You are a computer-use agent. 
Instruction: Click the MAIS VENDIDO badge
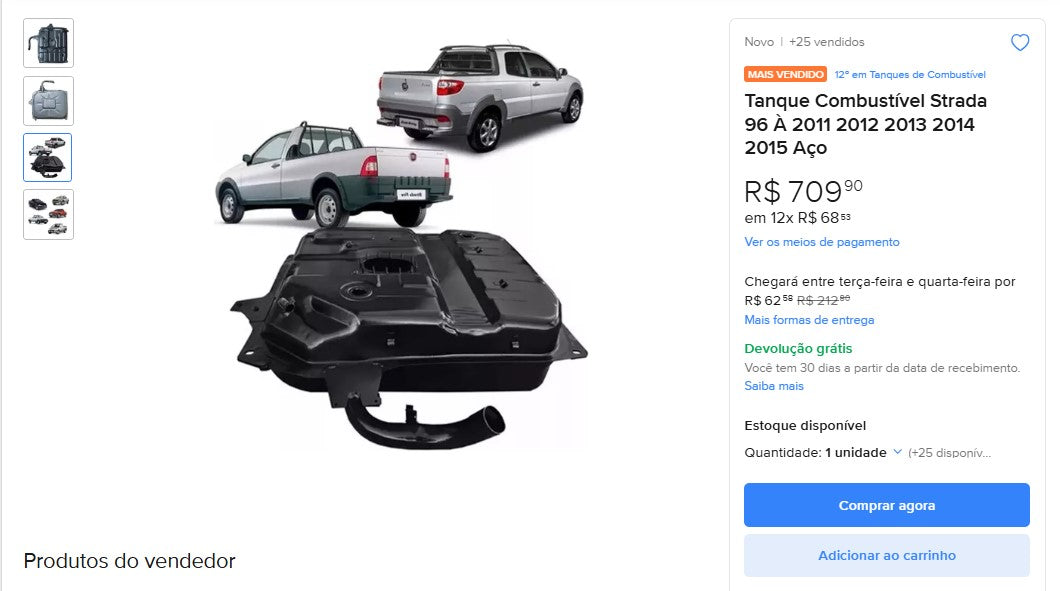click(786, 74)
